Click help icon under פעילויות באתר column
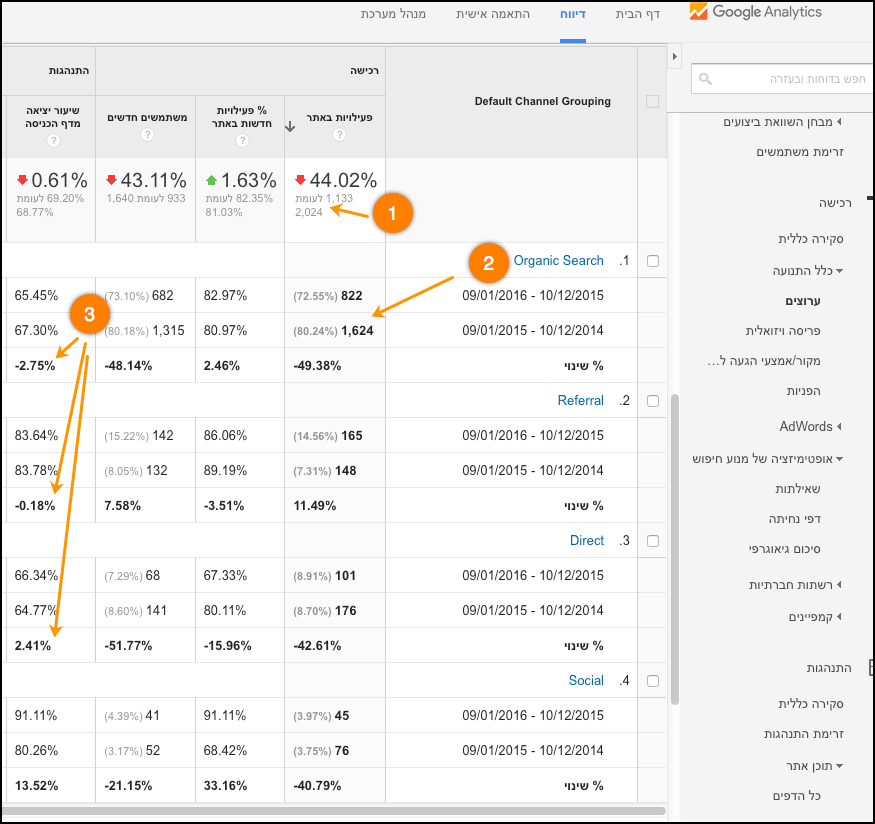The height and width of the screenshot is (824, 875). (x=335, y=135)
